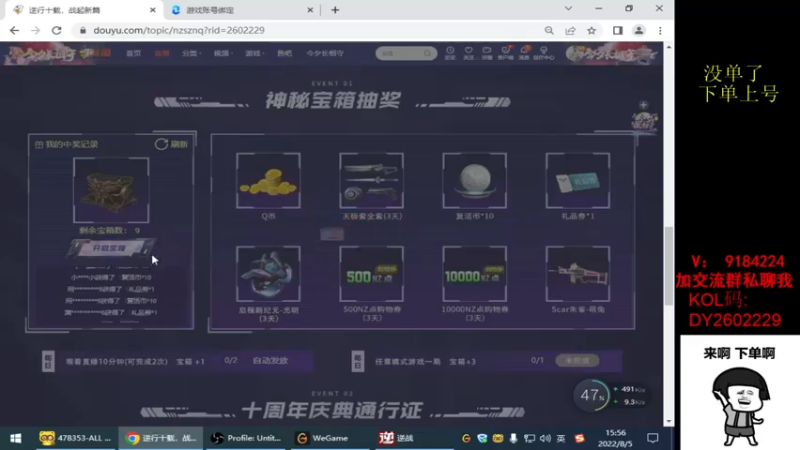This screenshot has width=800, height=450.
Task: Click the volume speaker tray icon
Action: click(x=545, y=438)
